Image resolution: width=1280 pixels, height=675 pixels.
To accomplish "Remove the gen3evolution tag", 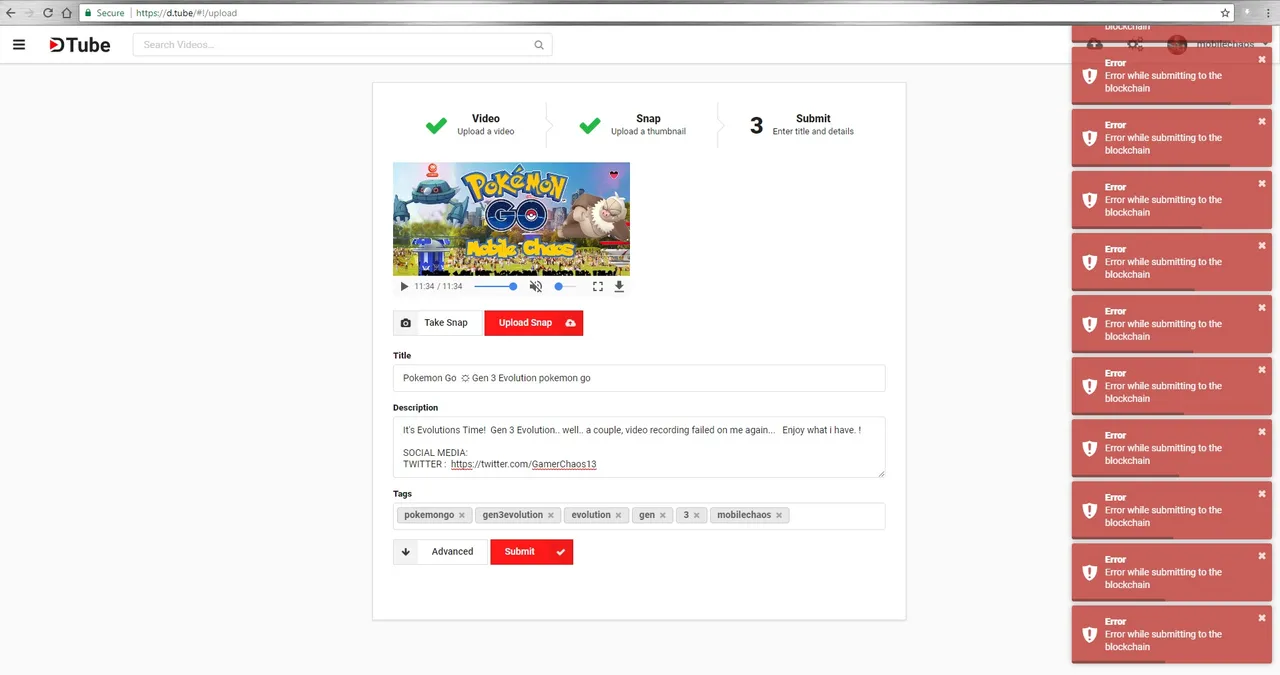I will click(551, 516).
